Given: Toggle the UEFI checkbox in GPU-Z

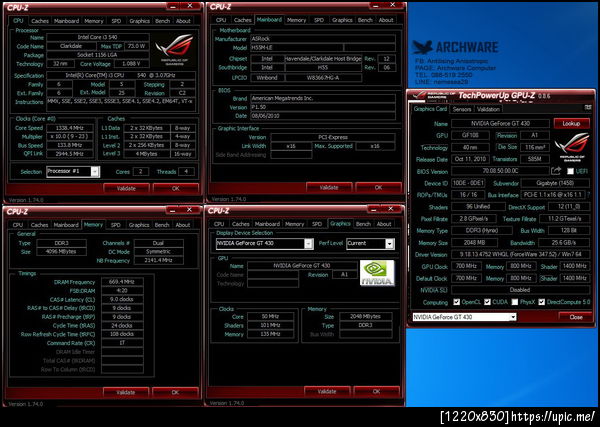Looking at the screenshot, I should (x=570, y=171).
